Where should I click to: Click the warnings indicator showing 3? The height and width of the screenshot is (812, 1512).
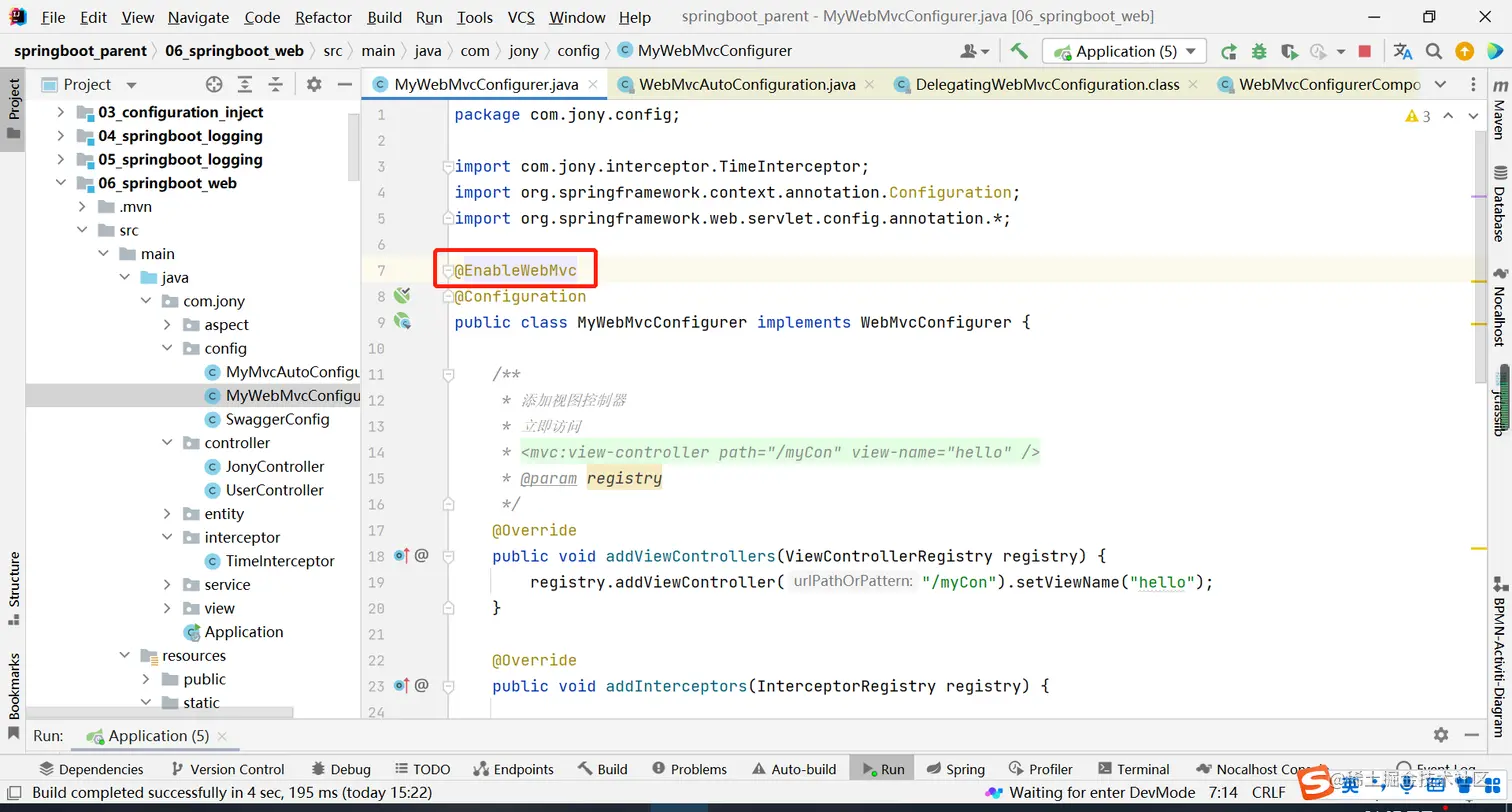[x=1418, y=116]
